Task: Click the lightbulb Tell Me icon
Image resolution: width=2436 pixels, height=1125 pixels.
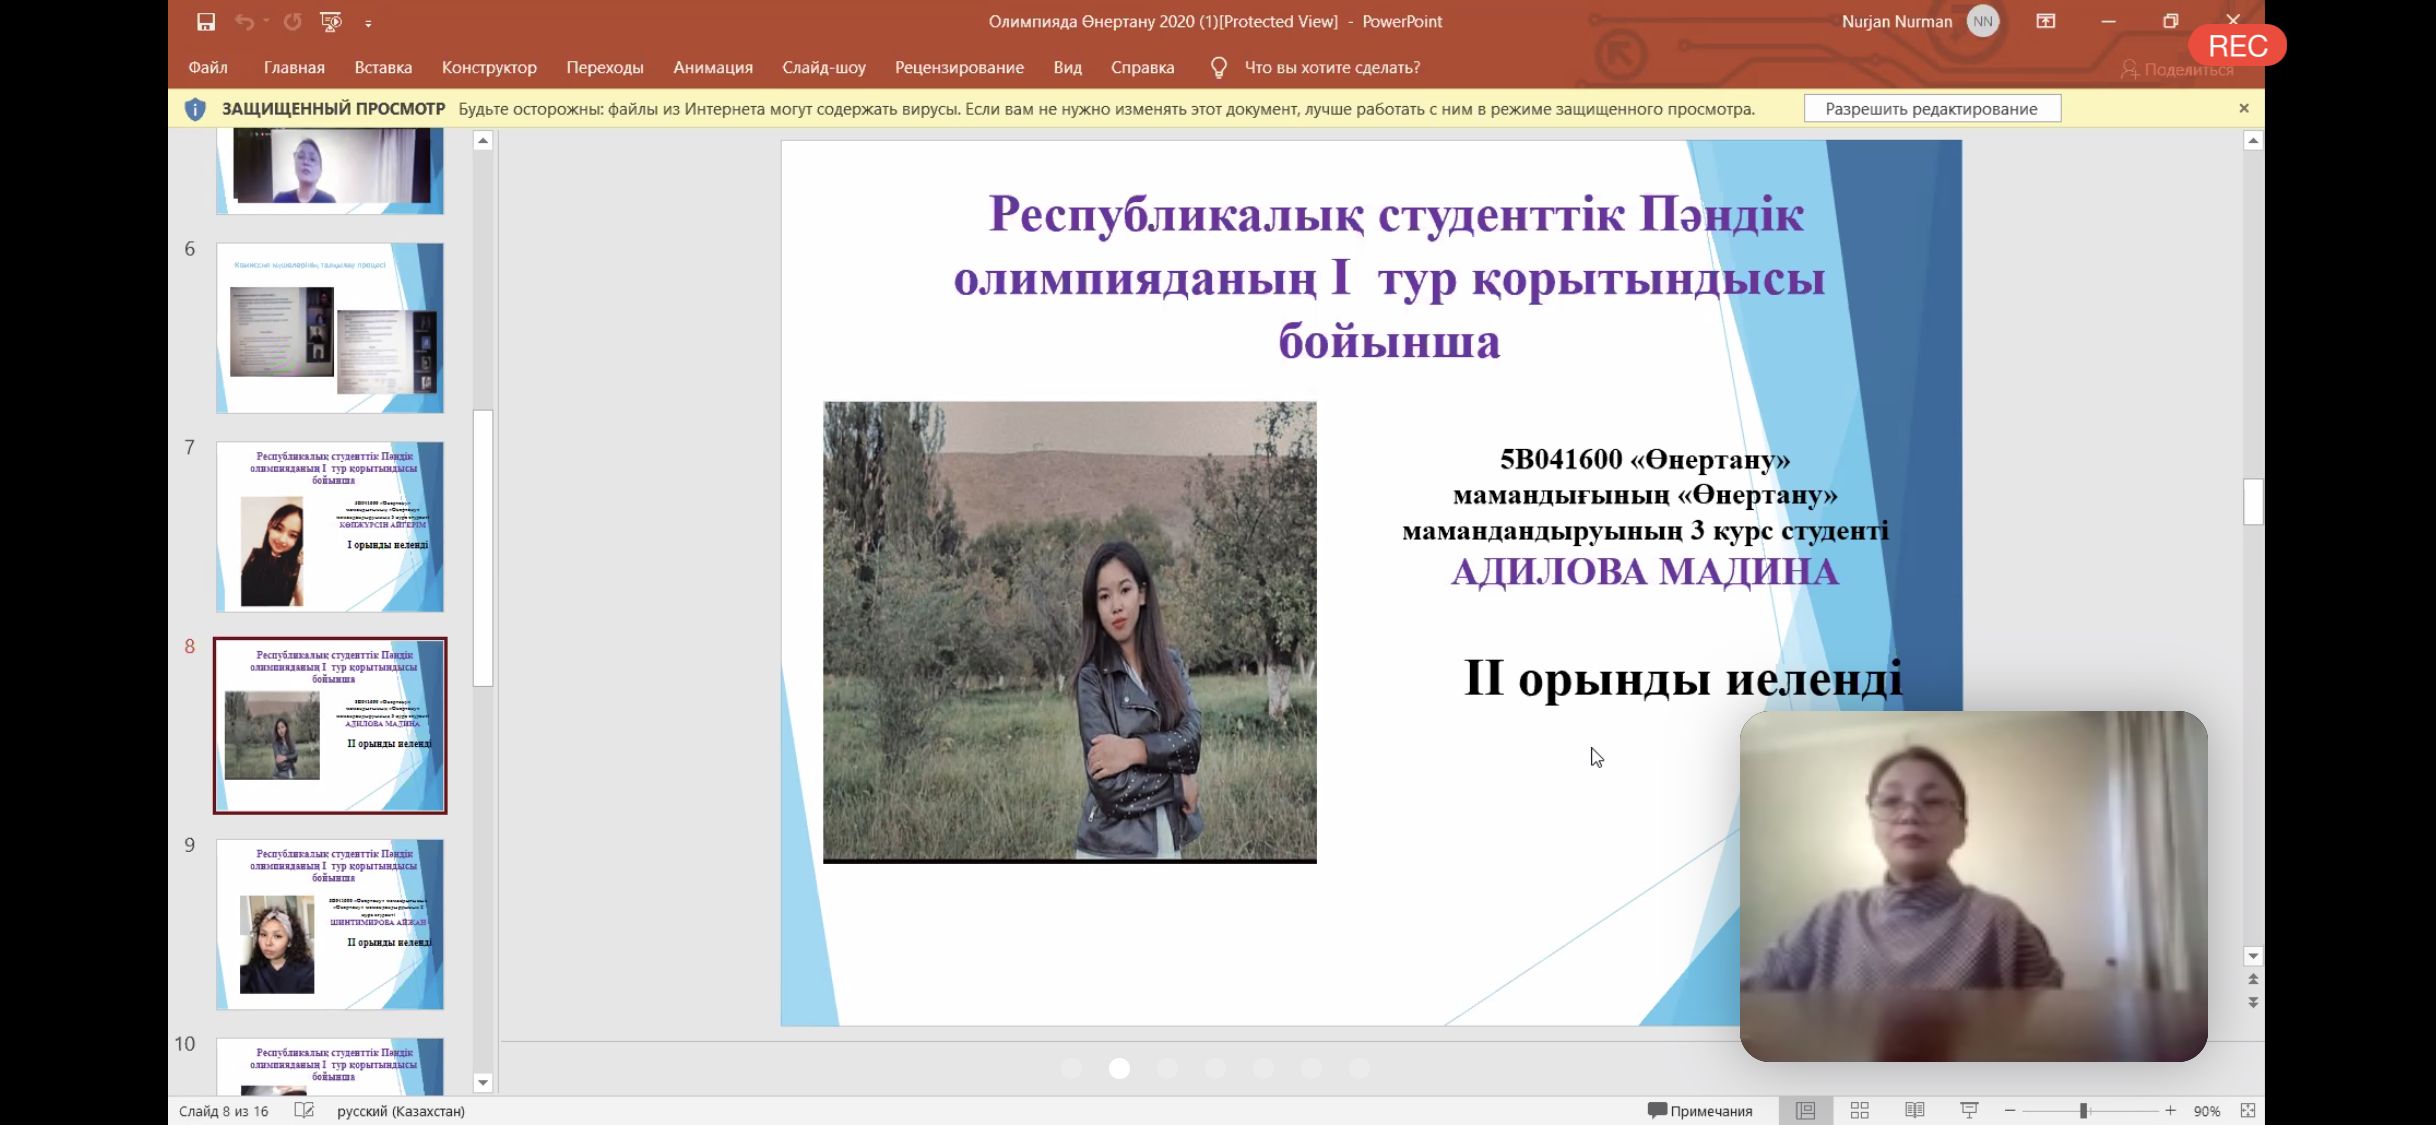Action: (1218, 67)
